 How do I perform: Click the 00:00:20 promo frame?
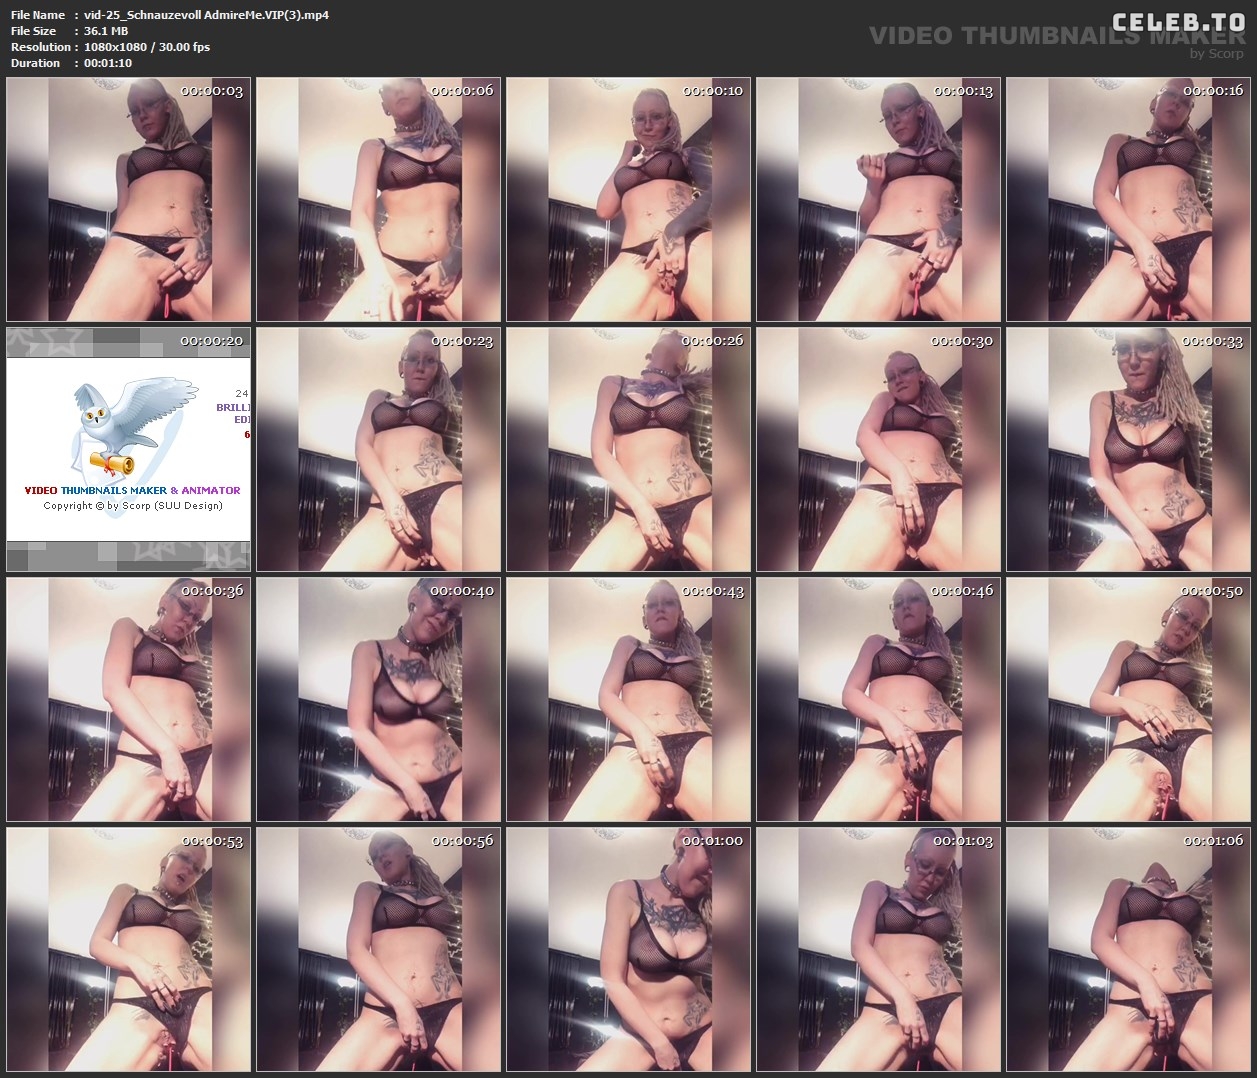coord(128,450)
